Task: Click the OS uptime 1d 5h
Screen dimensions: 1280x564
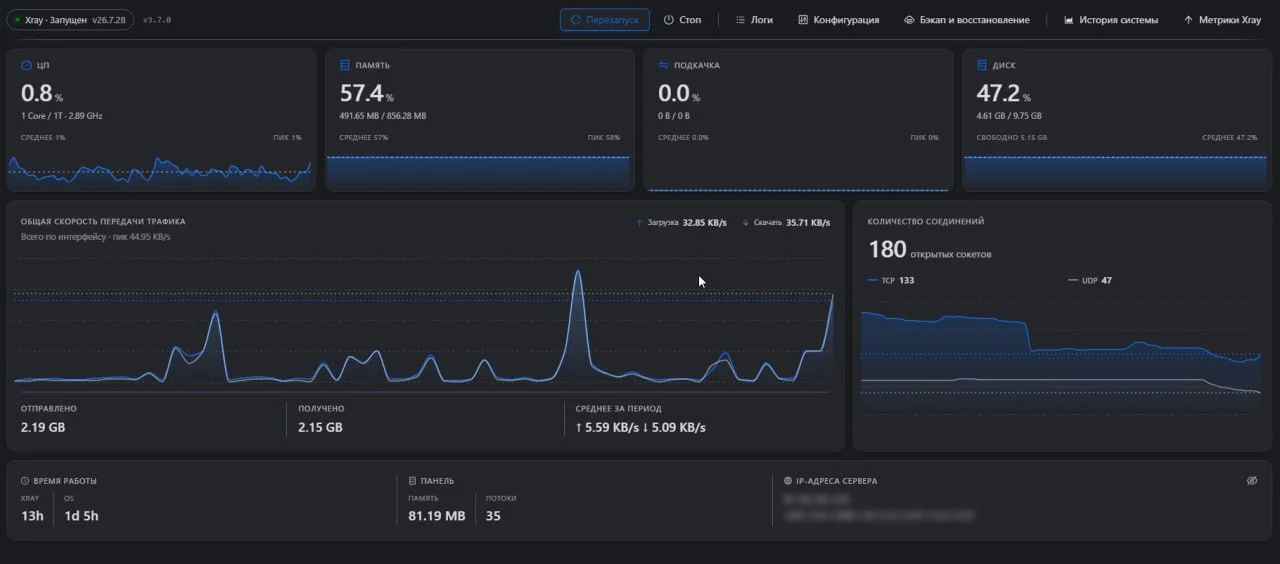Action: coord(82,516)
